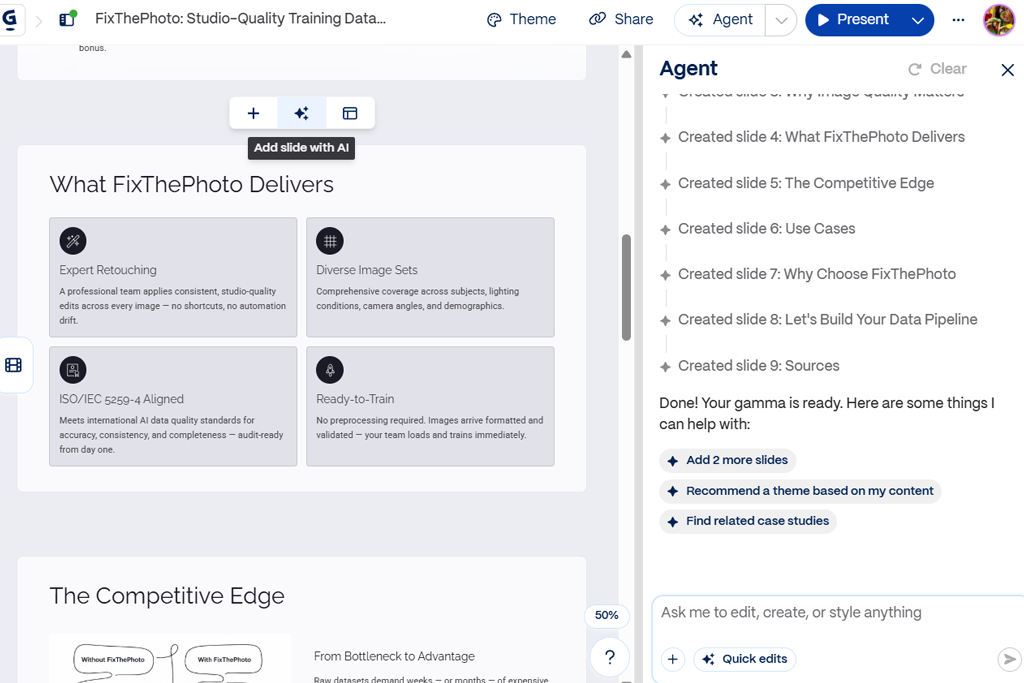Image resolution: width=1024 pixels, height=683 pixels.
Task: Open the Theme menu
Action: point(521,20)
